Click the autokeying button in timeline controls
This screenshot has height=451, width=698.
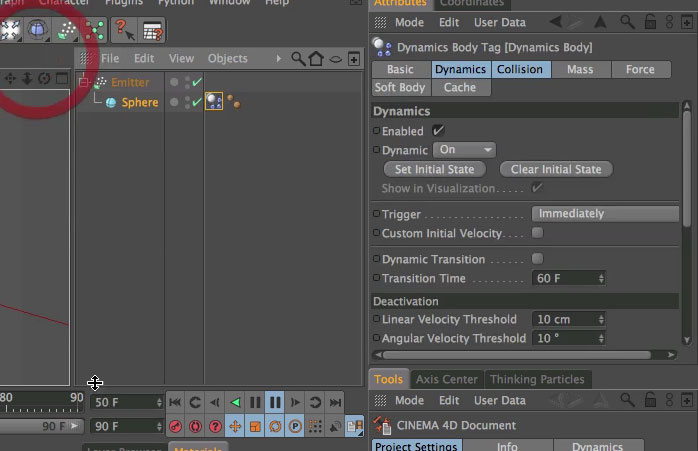tap(195, 427)
